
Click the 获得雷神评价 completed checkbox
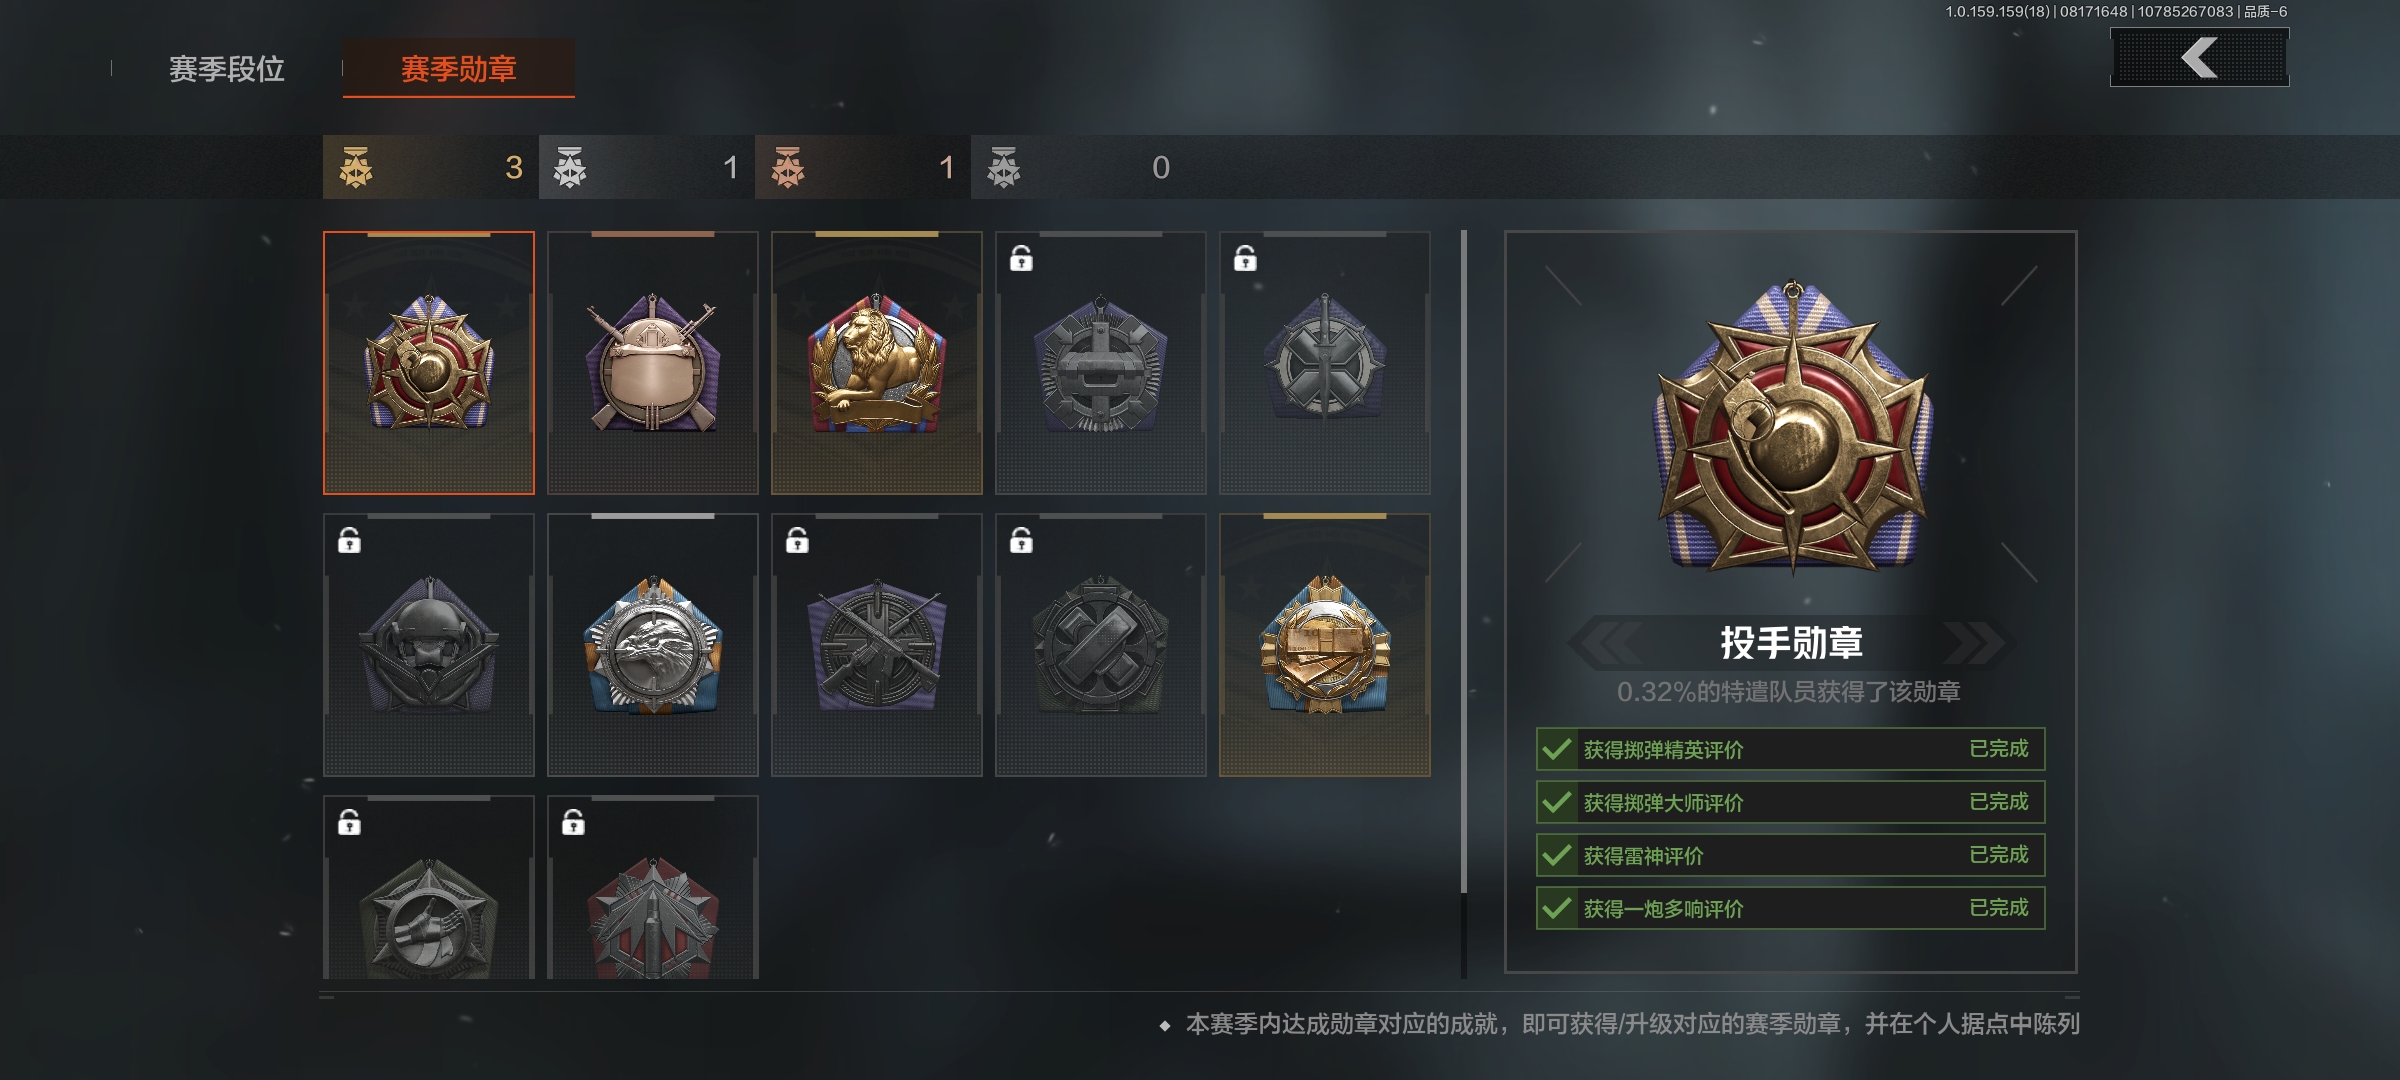[1556, 855]
